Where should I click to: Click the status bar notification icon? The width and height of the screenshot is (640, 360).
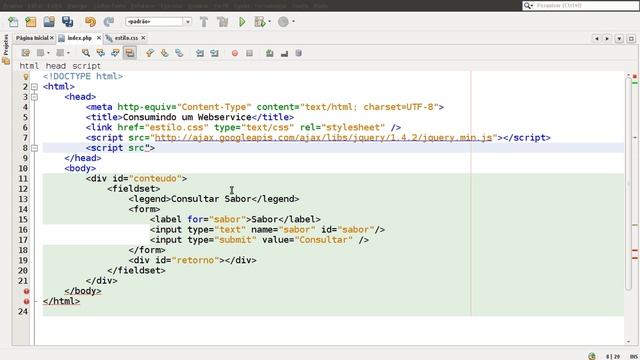pyautogui.click(x=592, y=356)
